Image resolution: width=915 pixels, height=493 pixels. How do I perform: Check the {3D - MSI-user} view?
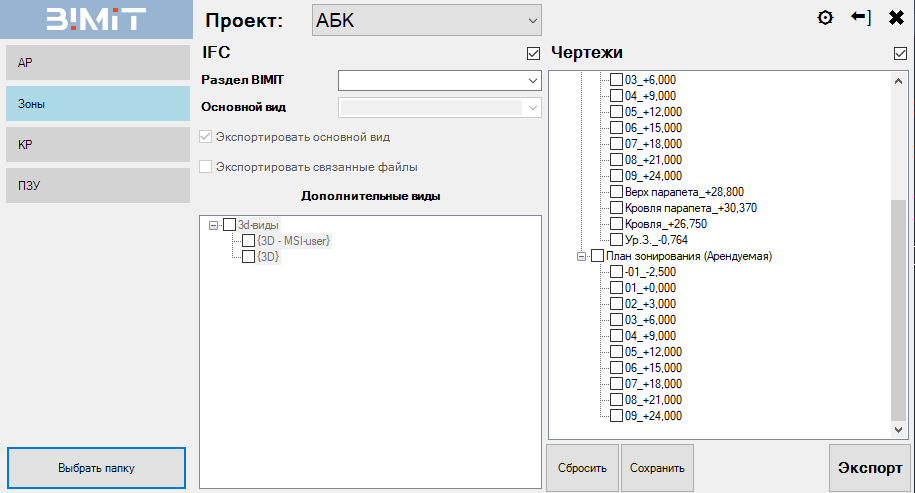[x=249, y=241]
